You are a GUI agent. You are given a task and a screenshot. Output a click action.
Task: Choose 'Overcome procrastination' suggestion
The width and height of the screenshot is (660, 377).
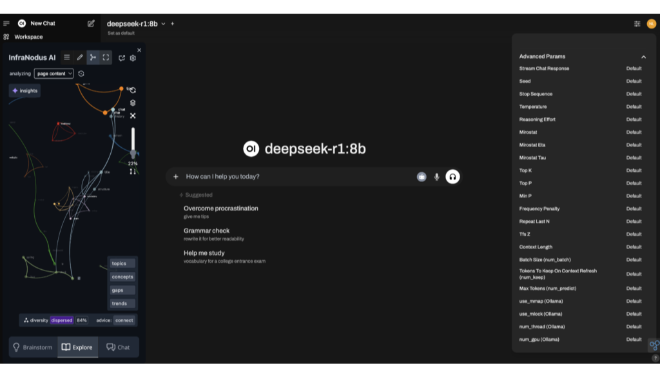tap(221, 212)
